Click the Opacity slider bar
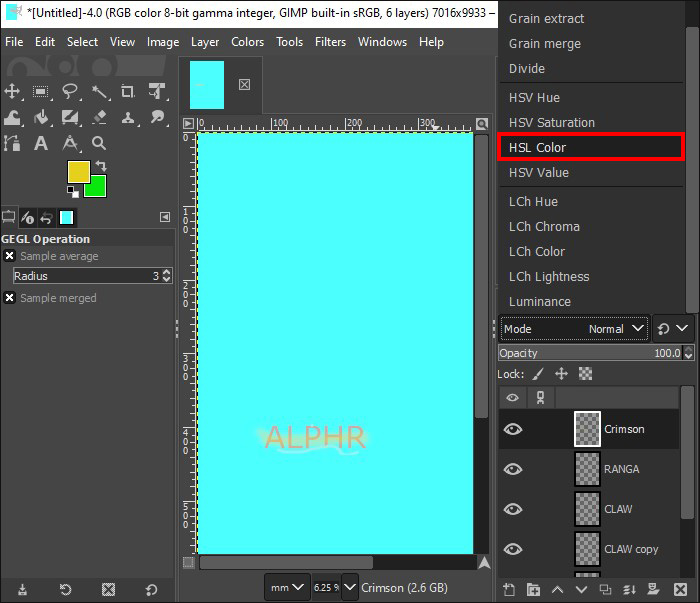 point(591,353)
